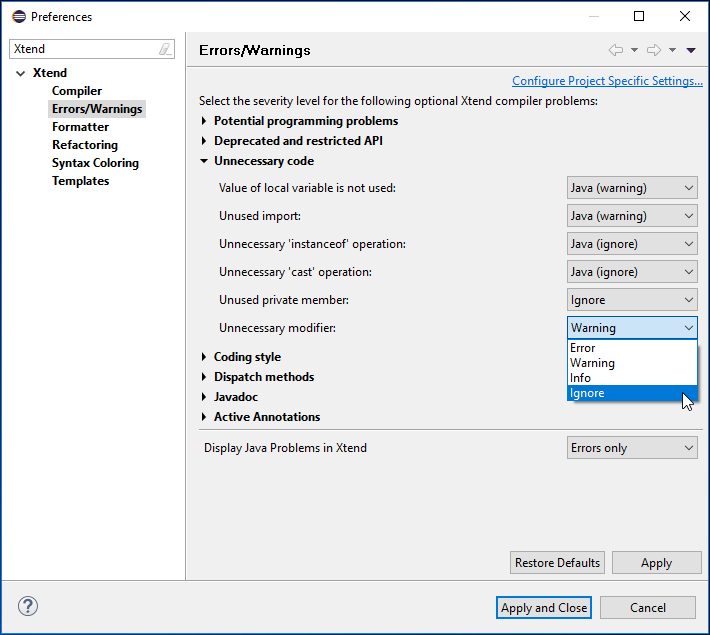Click the Eclipse Preferences window icon

(x=19, y=17)
